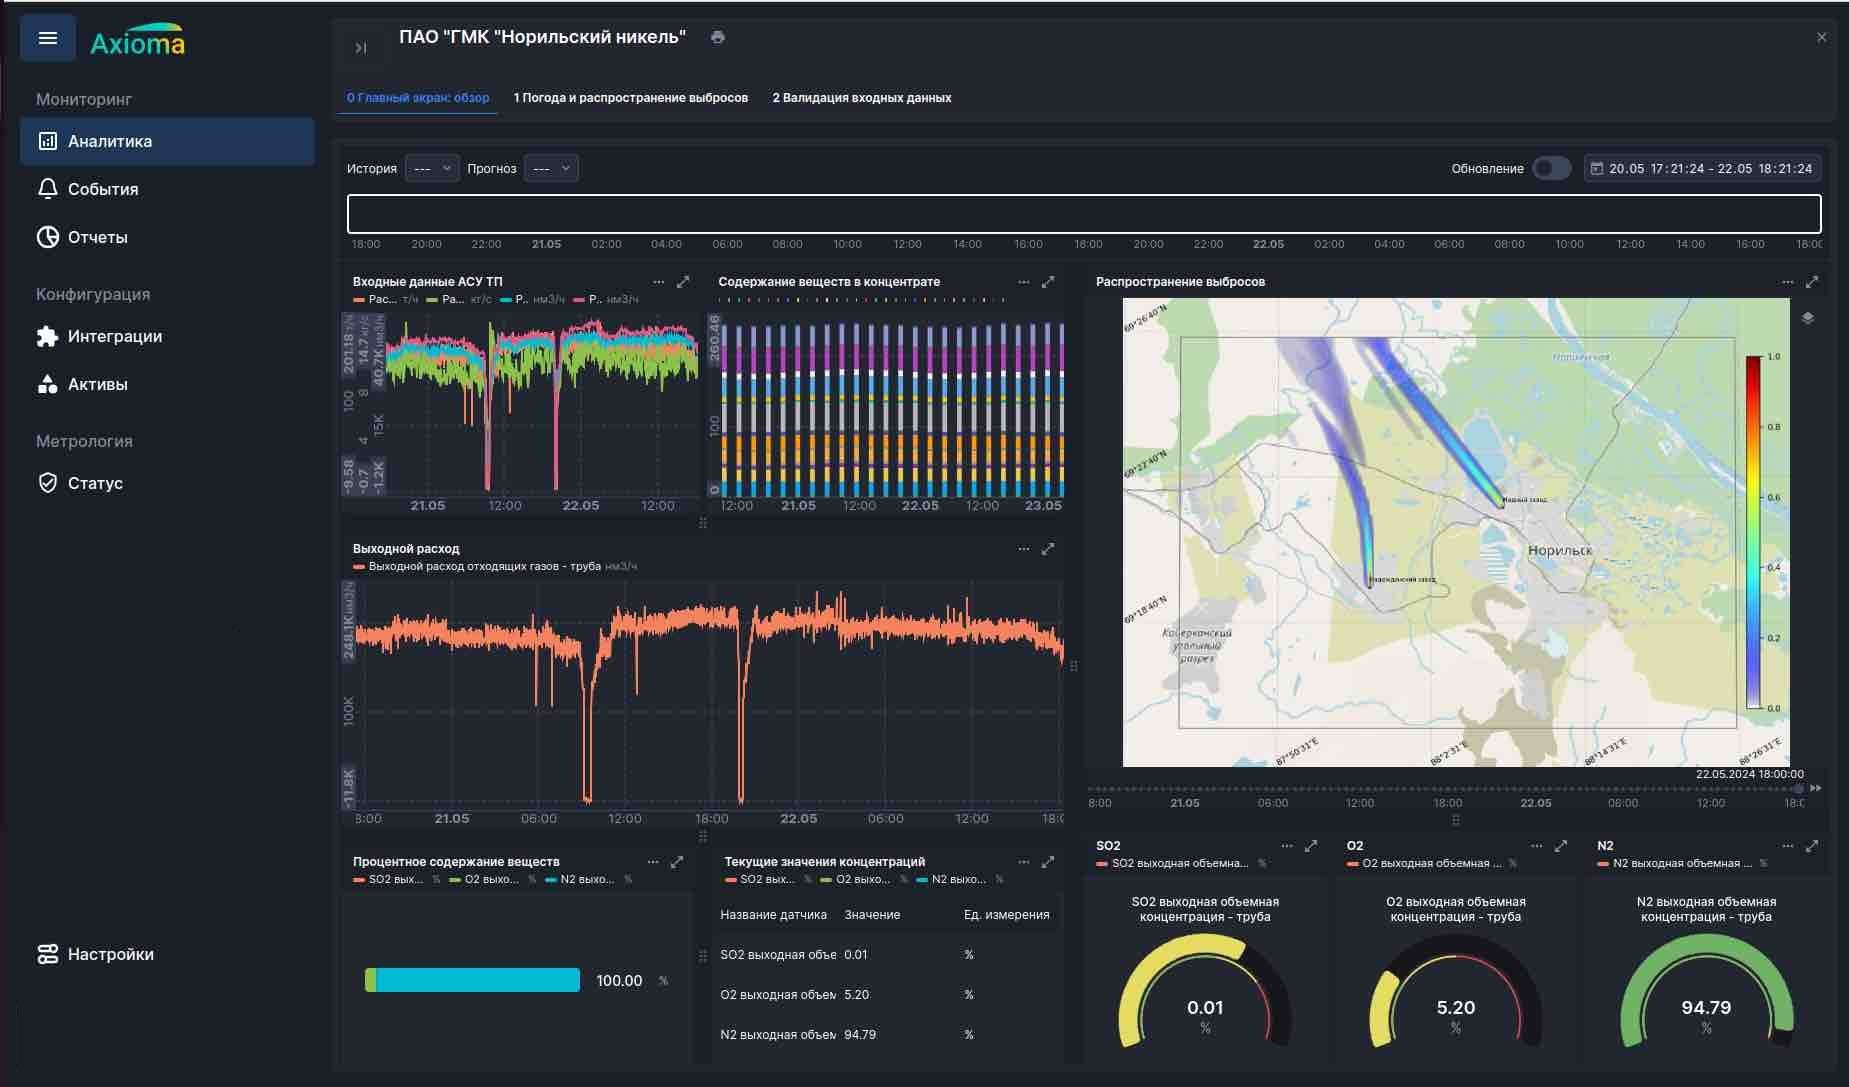Open the map layers icon
Screen dimensions: 1849x1087
(x=1807, y=318)
